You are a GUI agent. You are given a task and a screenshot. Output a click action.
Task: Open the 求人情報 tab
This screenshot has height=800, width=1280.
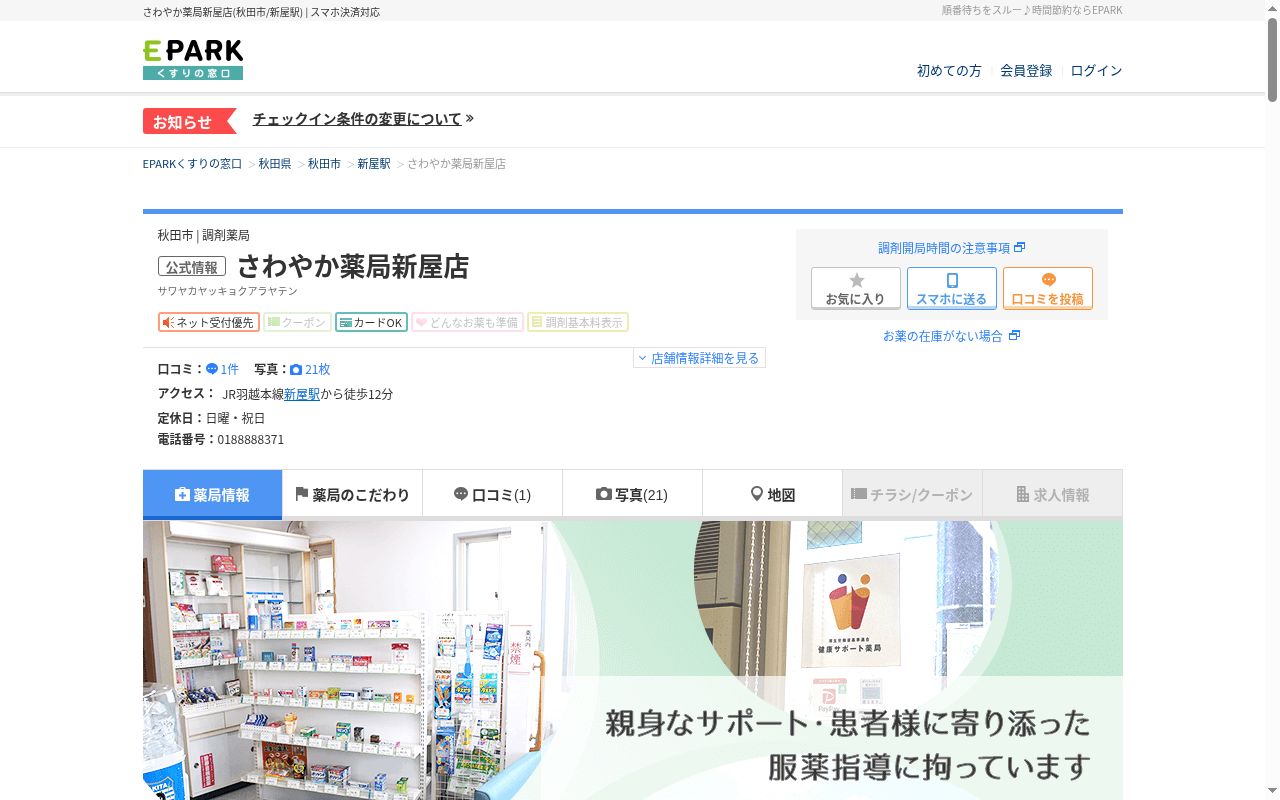pos(1052,494)
